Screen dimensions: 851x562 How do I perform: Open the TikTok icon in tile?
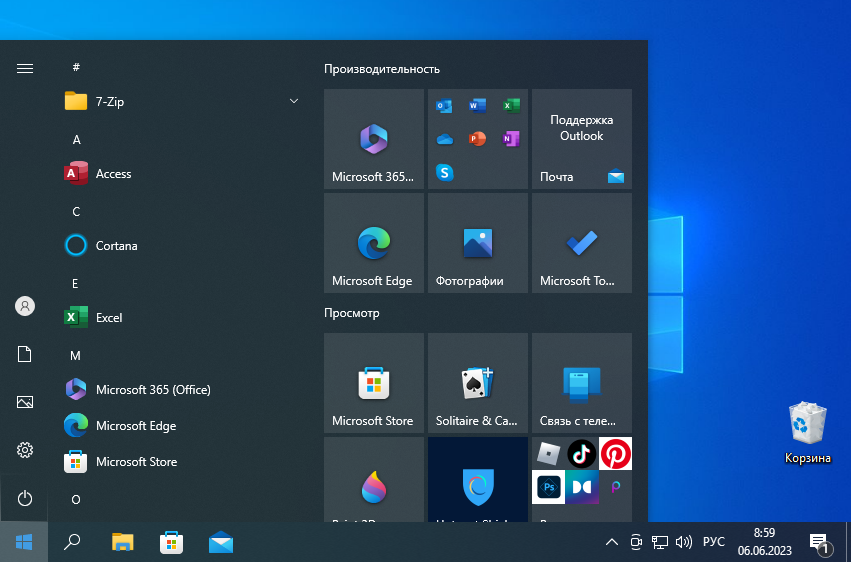click(582, 454)
